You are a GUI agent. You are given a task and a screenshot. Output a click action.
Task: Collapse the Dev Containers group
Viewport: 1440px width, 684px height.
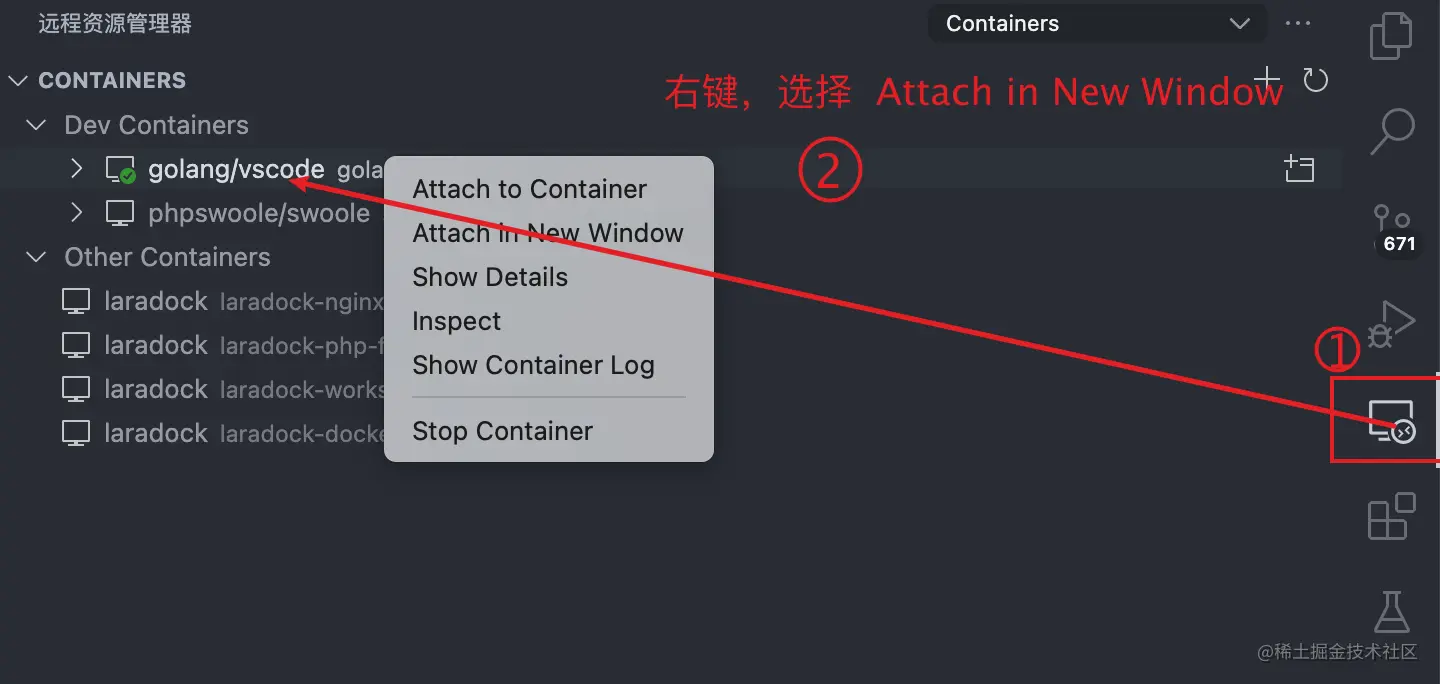[x=37, y=125]
